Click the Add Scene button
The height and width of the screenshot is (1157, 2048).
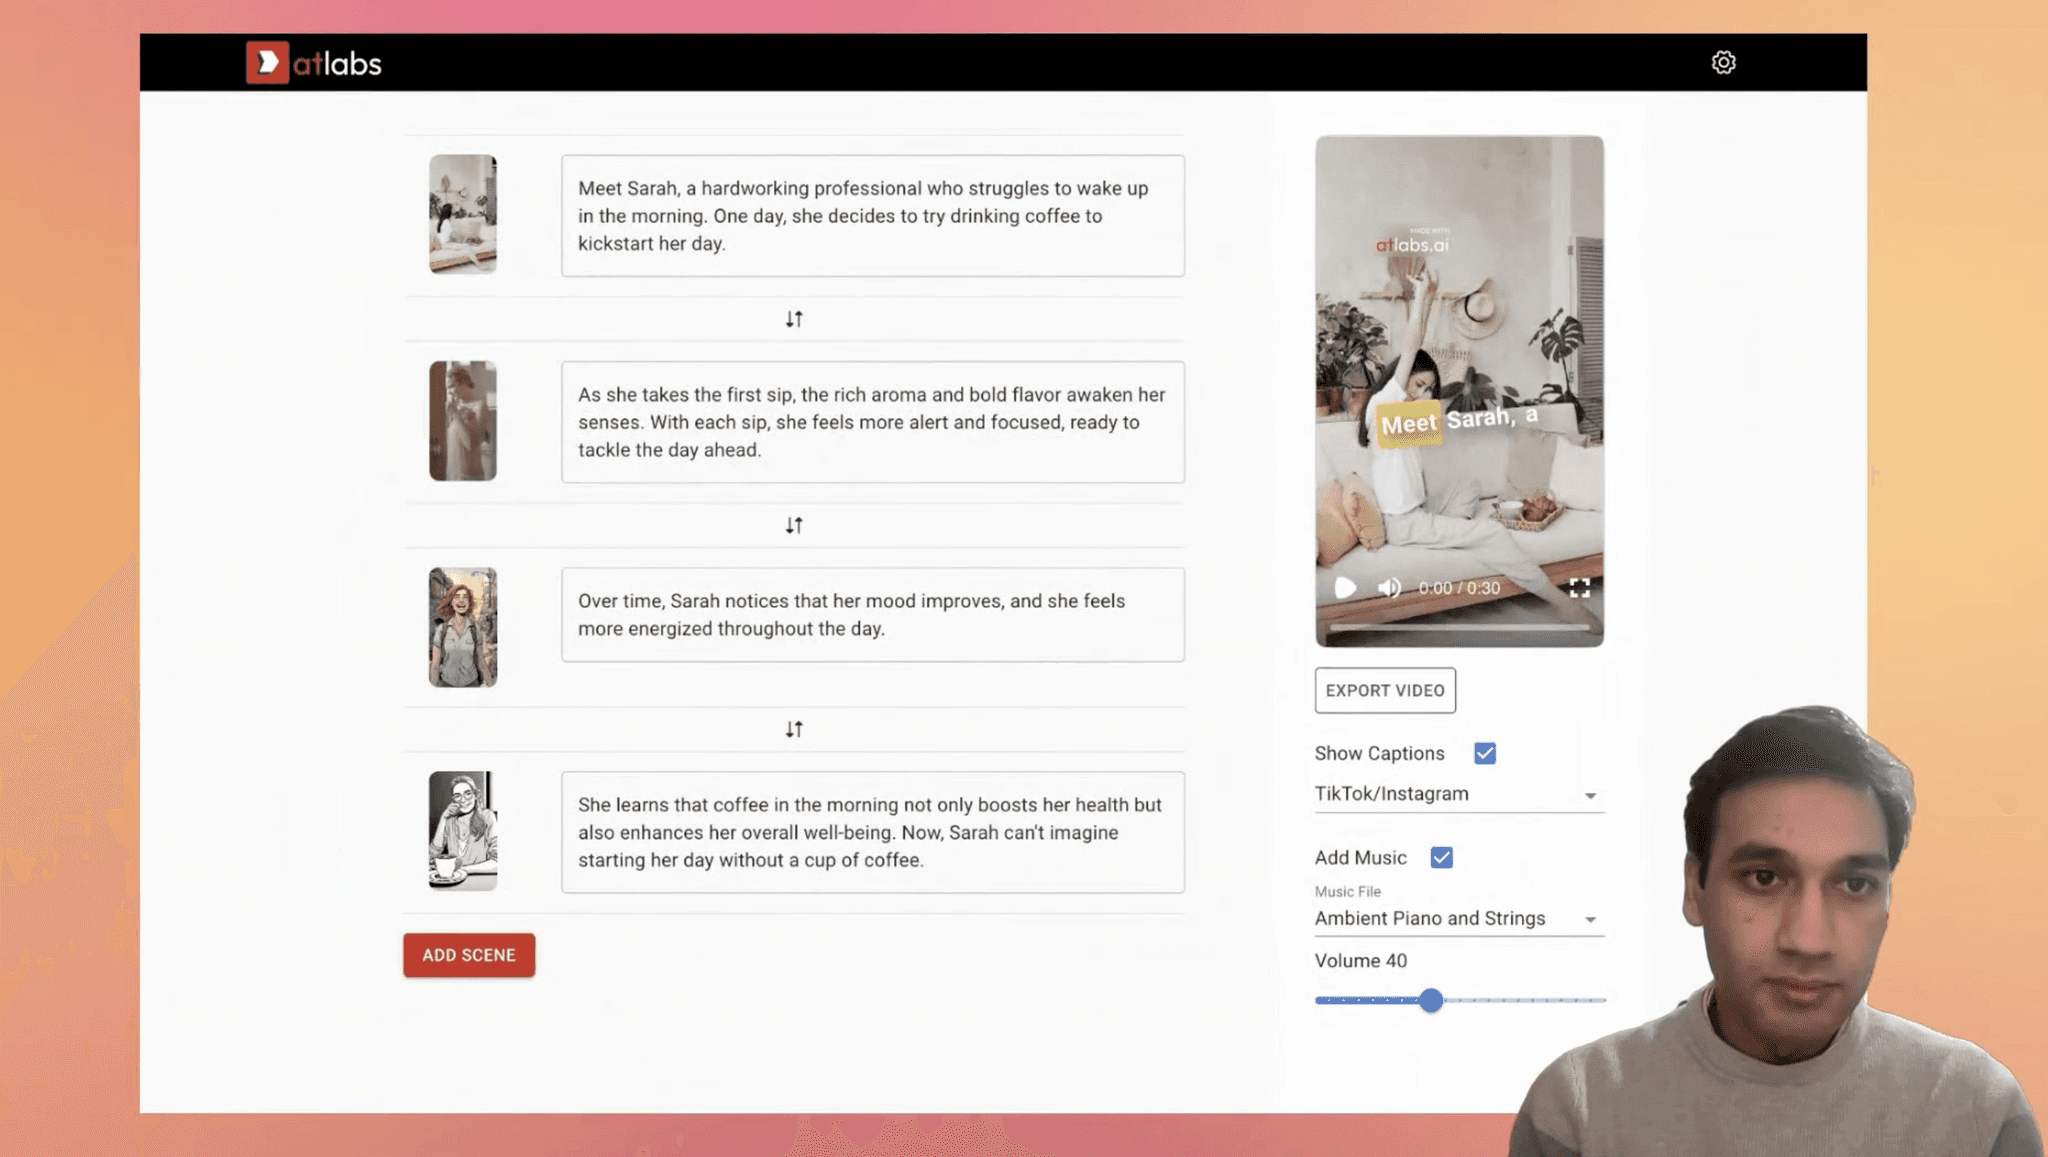(x=468, y=955)
